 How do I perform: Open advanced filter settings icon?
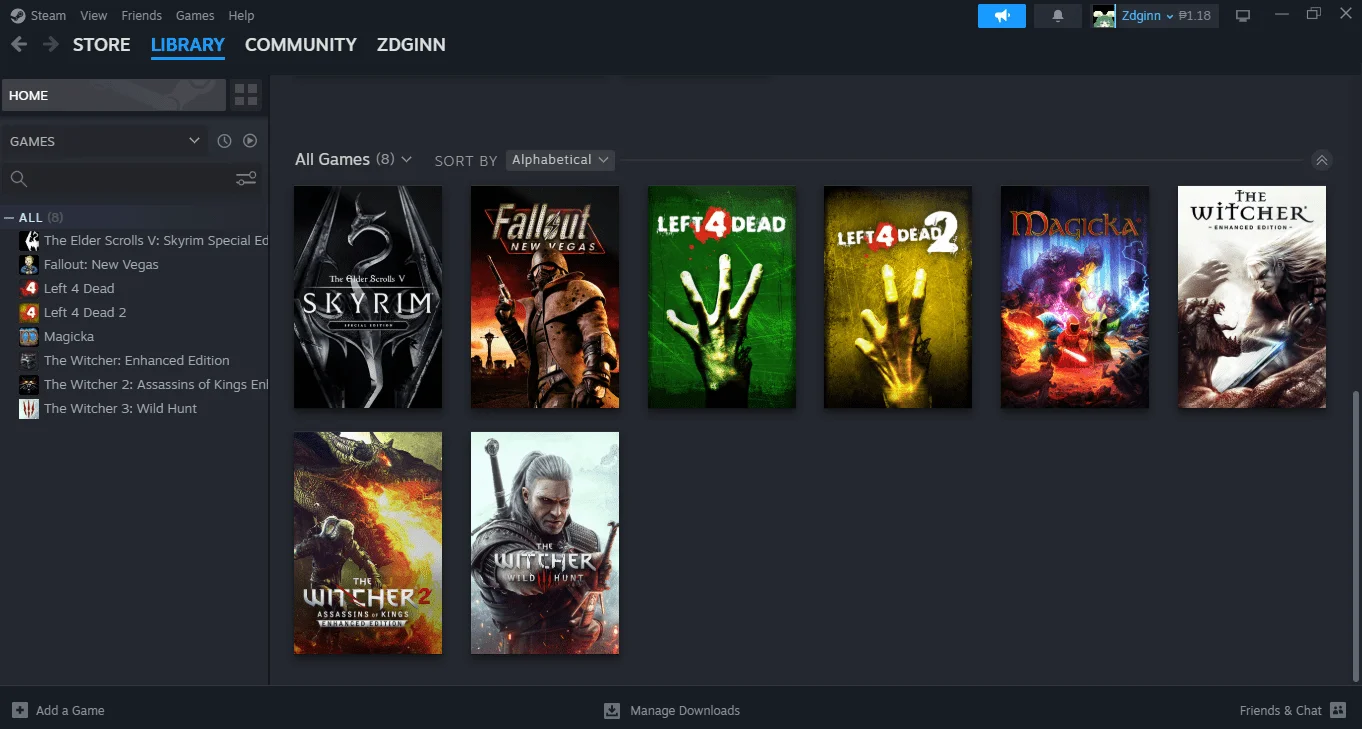[x=246, y=179]
